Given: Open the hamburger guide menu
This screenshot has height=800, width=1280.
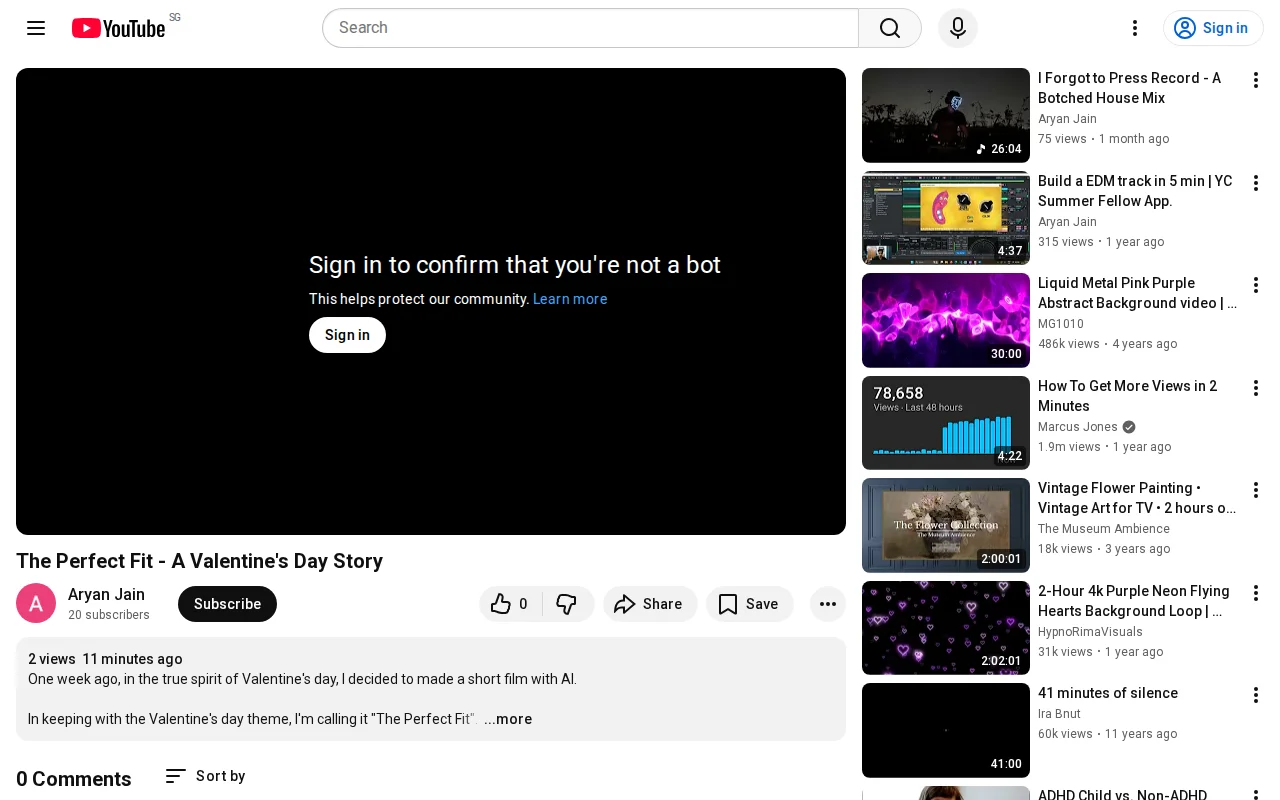Looking at the screenshot, I should (36, 28).
